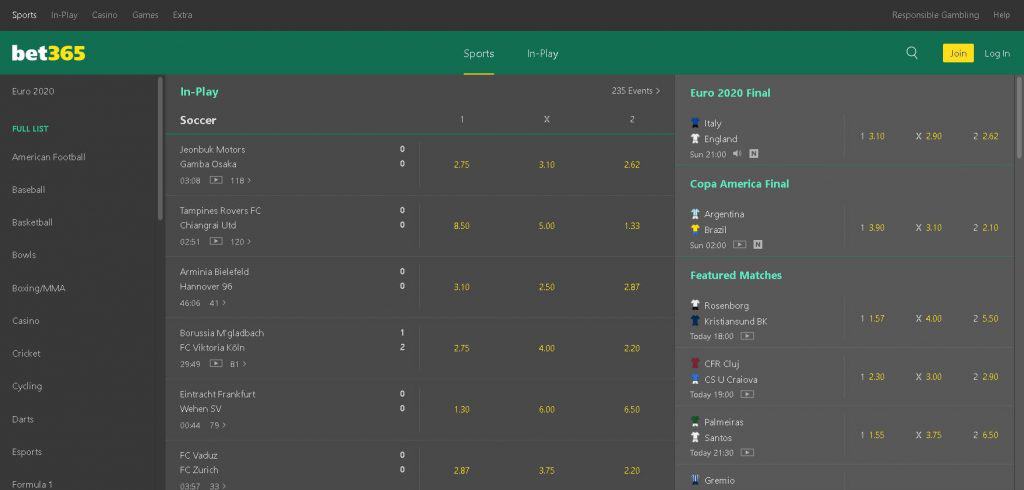Viewport: 1024px width, 490px height.
Task: Click audio speaker icon under Italy vs England
Action: [x=737, y=154]
